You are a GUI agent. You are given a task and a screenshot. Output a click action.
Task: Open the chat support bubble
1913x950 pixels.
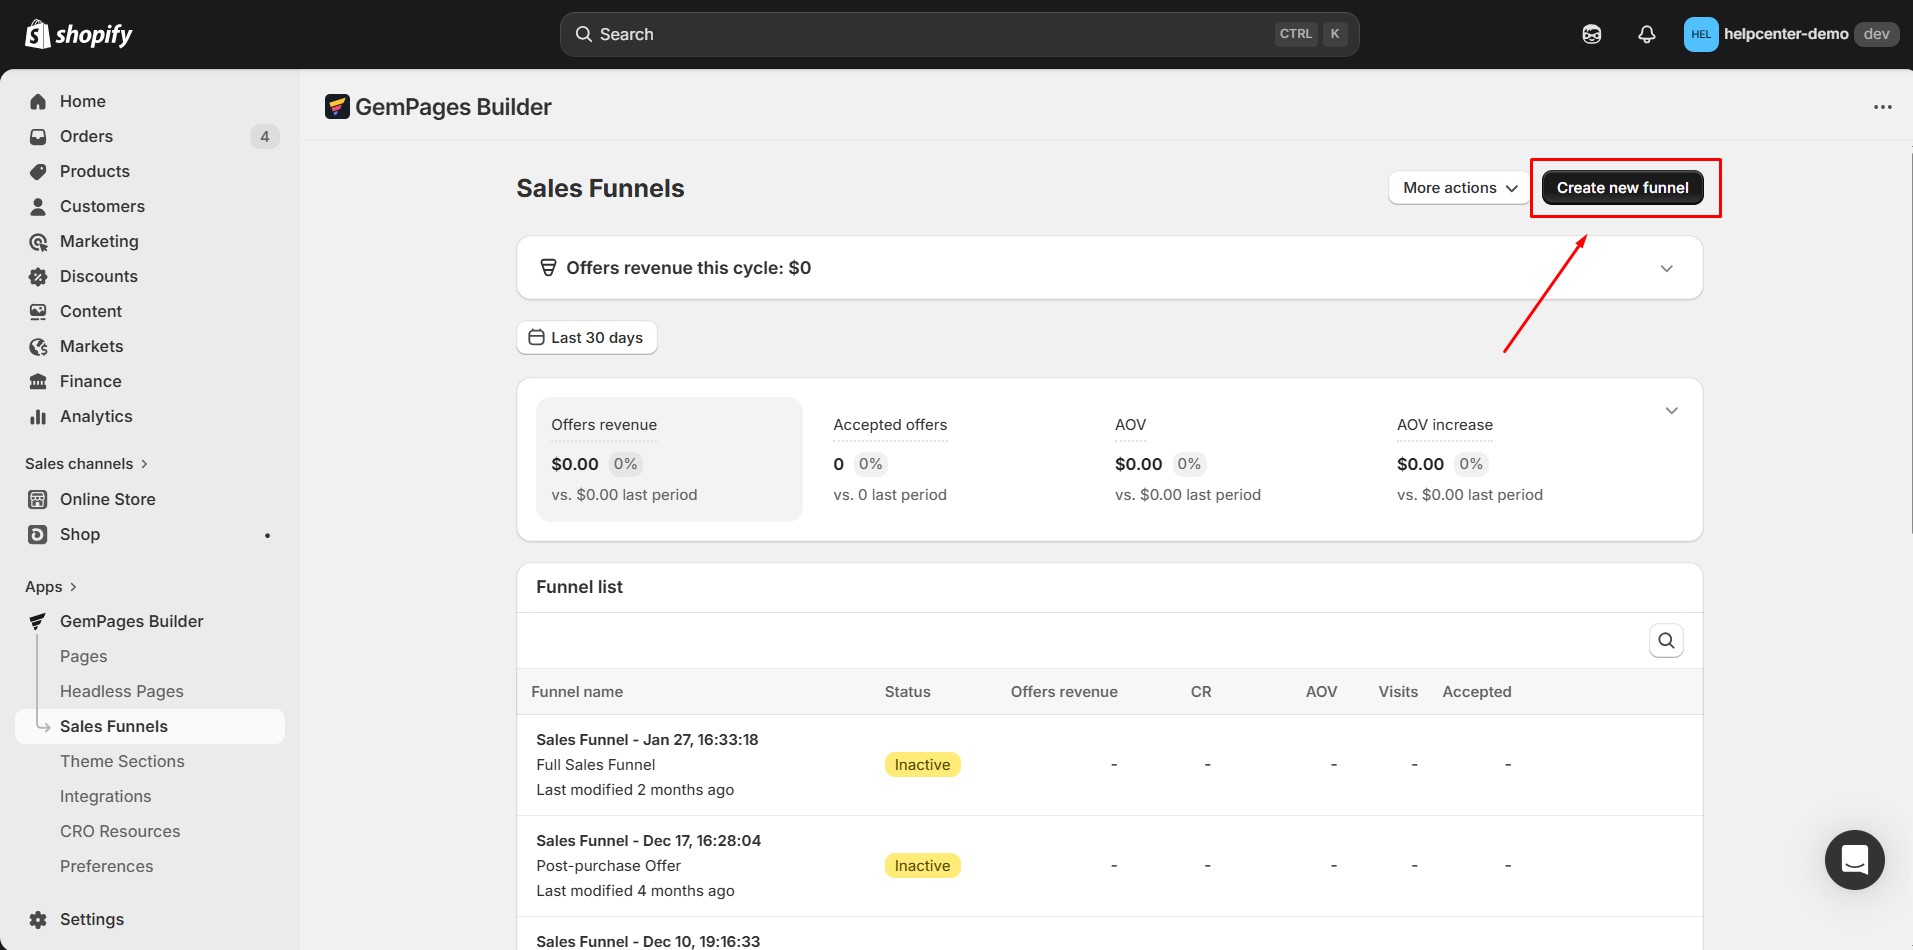tap(1854, 860)
